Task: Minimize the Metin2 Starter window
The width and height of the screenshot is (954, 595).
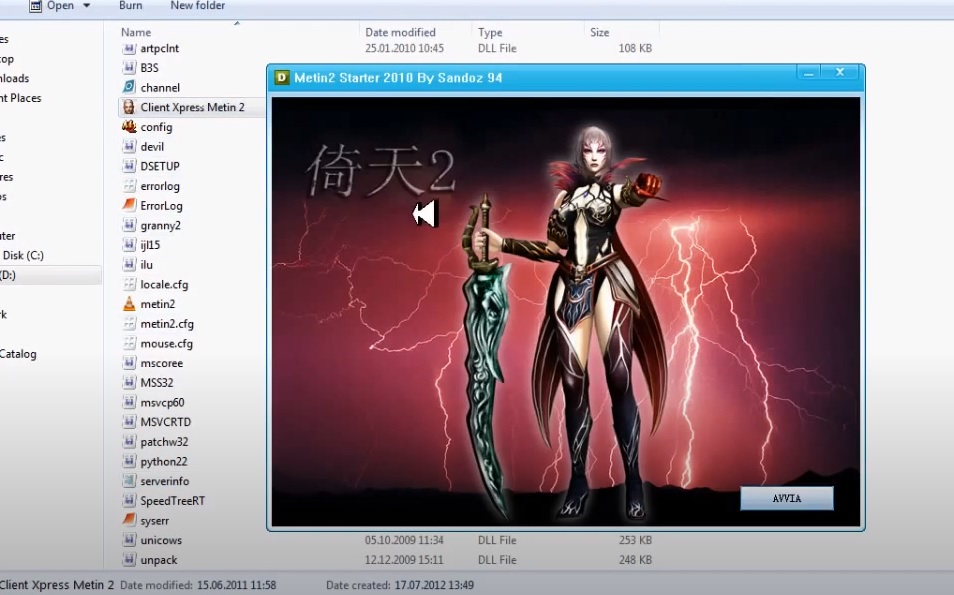Action: [809, 73]
